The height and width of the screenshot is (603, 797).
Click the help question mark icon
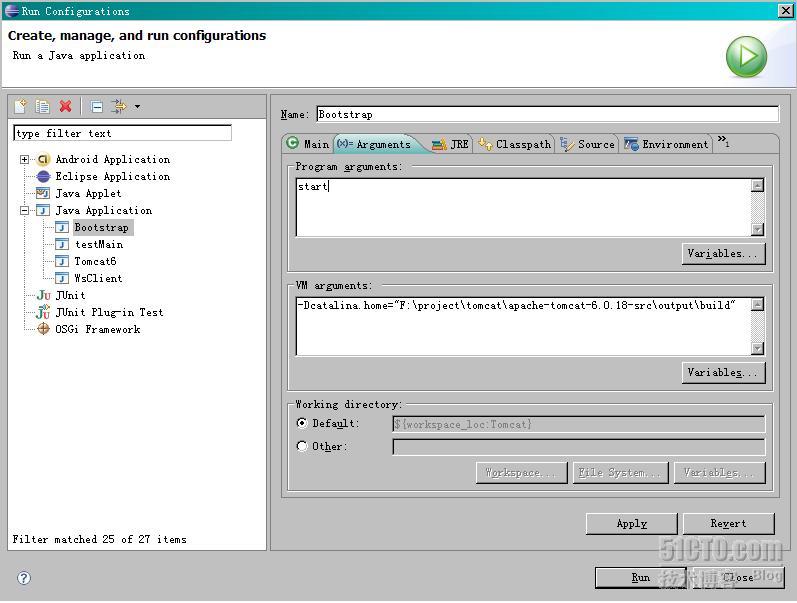24,577
